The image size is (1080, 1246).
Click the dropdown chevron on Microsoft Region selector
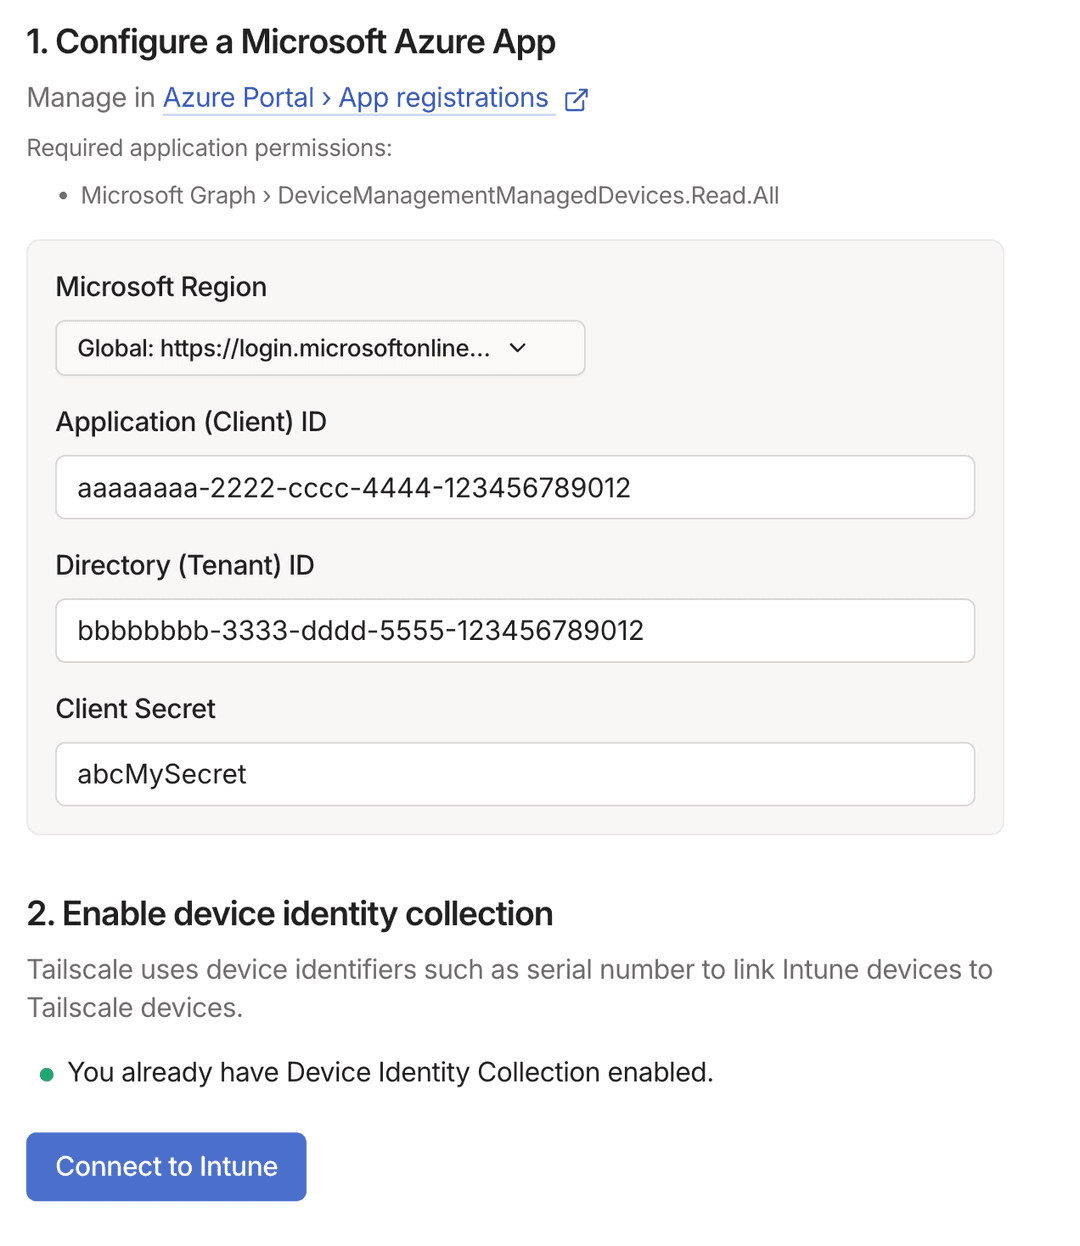pyautogui.click(x=518, y=348)
